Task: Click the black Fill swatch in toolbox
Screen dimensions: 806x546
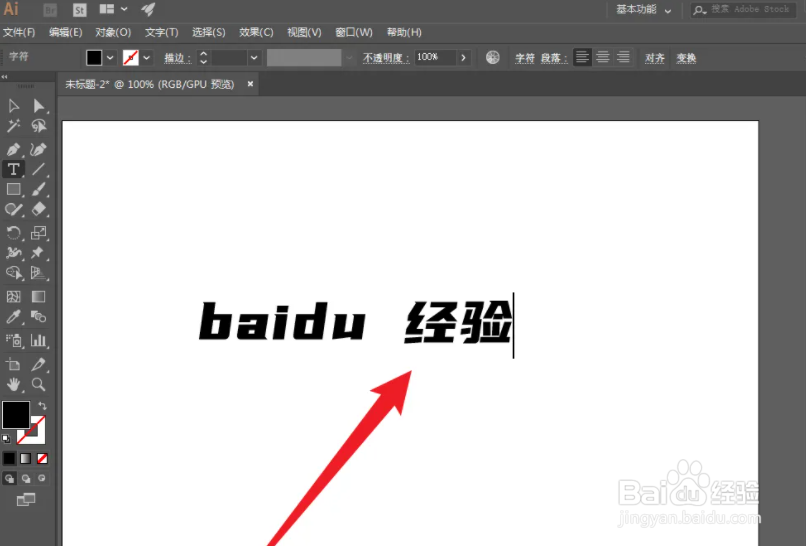Action: (x=16, y=414)
